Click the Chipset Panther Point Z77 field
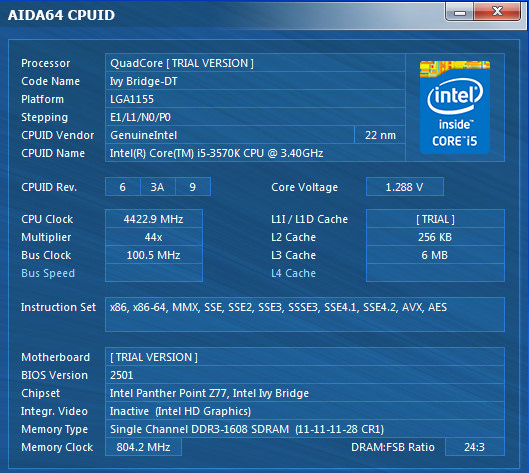This screenshot has height=473, width=529. pyautogui.click(x=305, y=393)
